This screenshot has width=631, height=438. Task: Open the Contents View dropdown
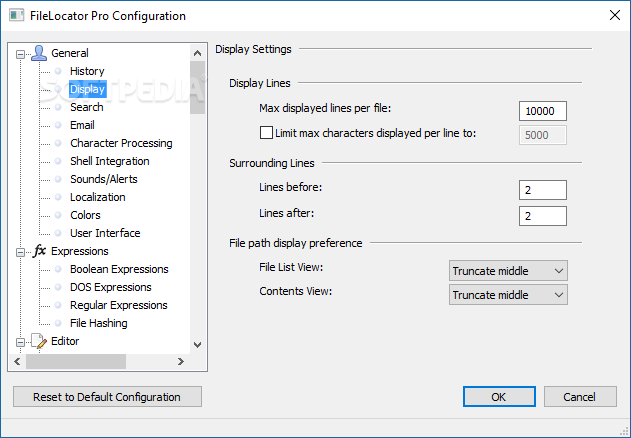(x=508, y=295)
